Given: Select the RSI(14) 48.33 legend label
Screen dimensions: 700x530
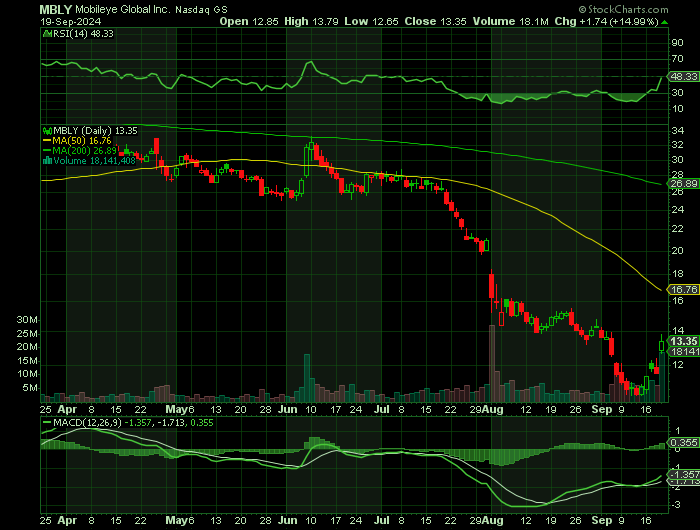Looking at the screenshot, I should click(x=83, y=33).
